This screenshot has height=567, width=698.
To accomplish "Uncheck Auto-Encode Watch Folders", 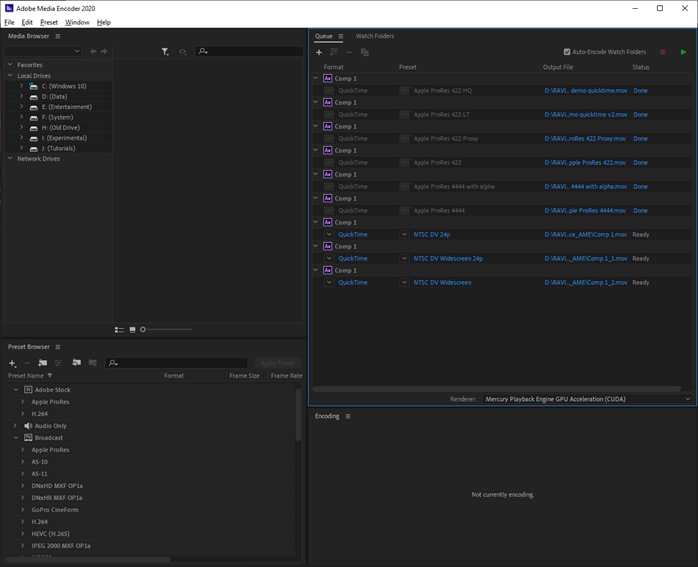I will [x=567, y=52].
